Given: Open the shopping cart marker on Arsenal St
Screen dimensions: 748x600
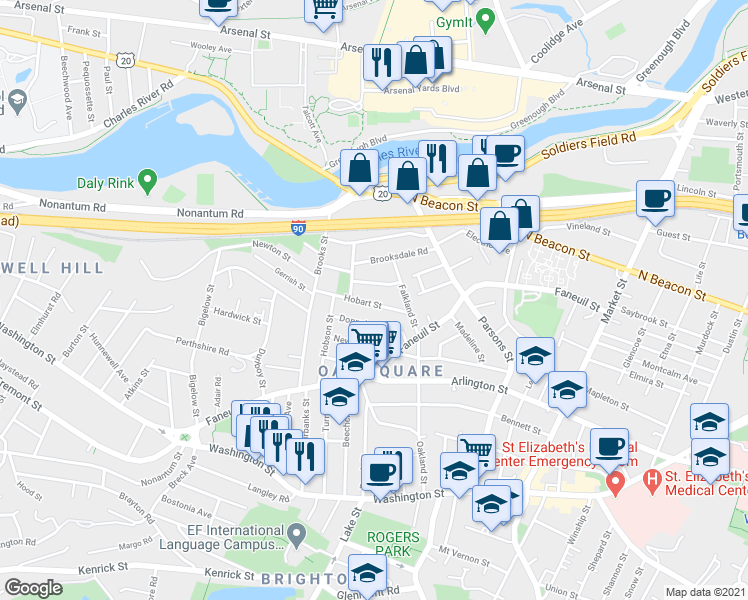Looking at the screenshot, I should click(323, 12).
